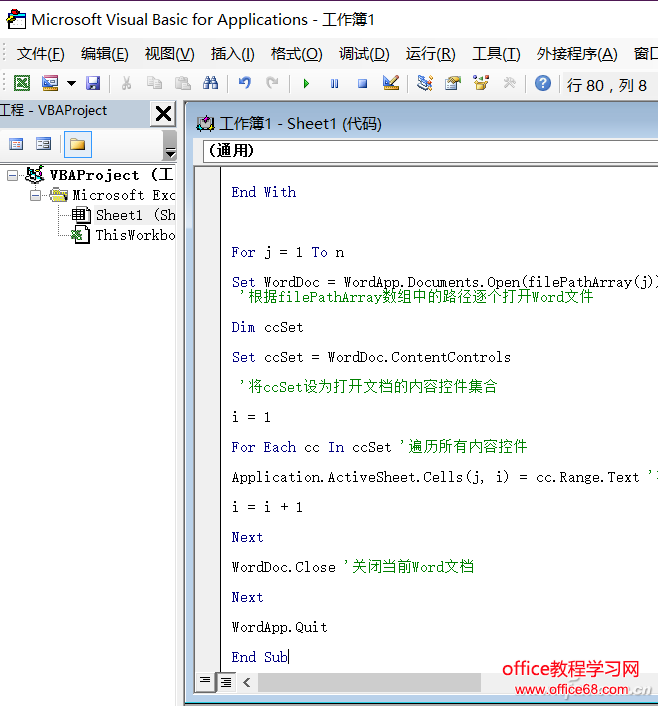The image size is (658, 706).
Task: Click the View Microsoft Excel toolbar icon
Action: (x=22, y=83)
